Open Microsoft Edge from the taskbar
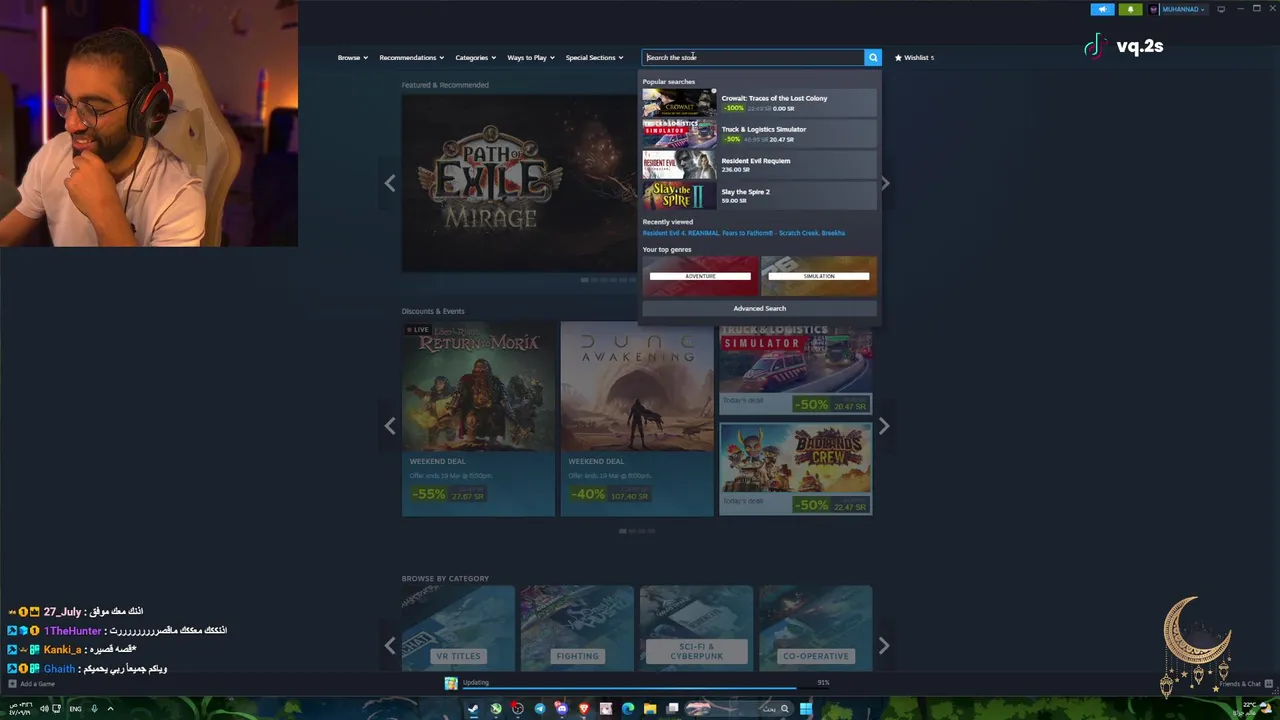The height and width of the screenshot is (720, 1280). tap(628, 709)
